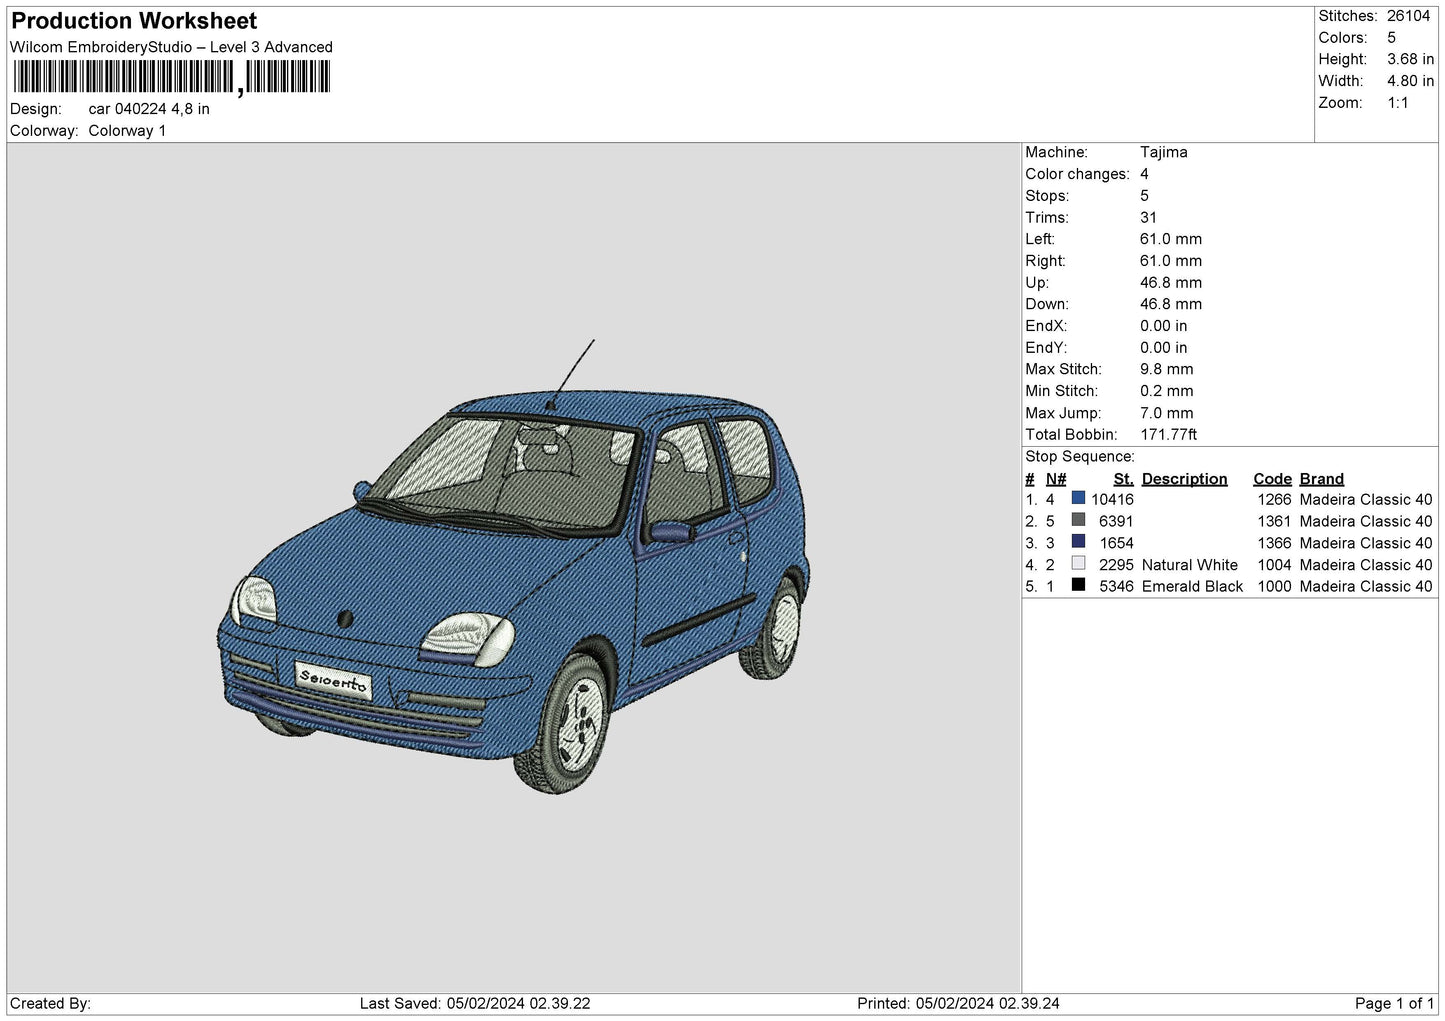Click stitch count 1654 in row 3

[x=1116, y=544]
